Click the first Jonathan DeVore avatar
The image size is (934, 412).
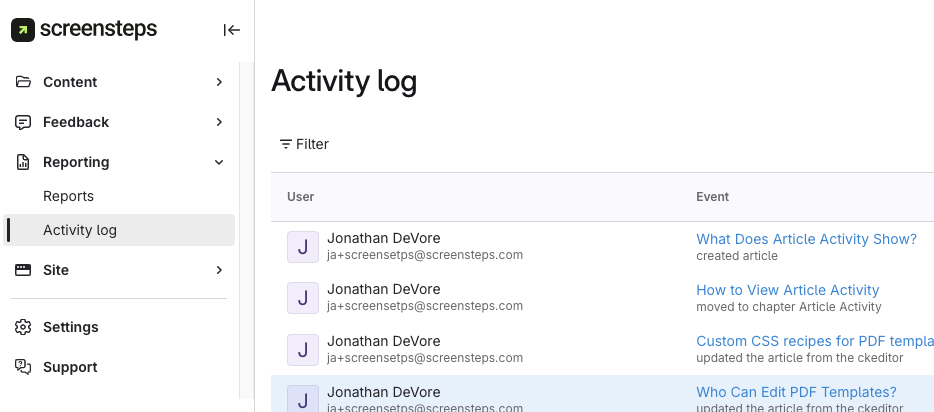303,246
